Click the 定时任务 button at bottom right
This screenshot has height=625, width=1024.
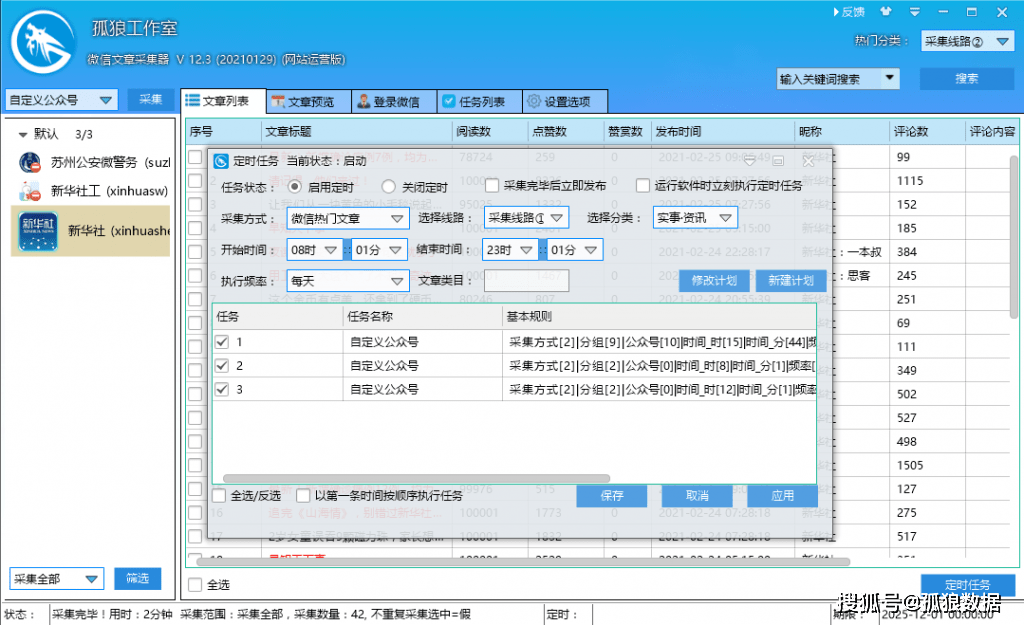point(968,584)
